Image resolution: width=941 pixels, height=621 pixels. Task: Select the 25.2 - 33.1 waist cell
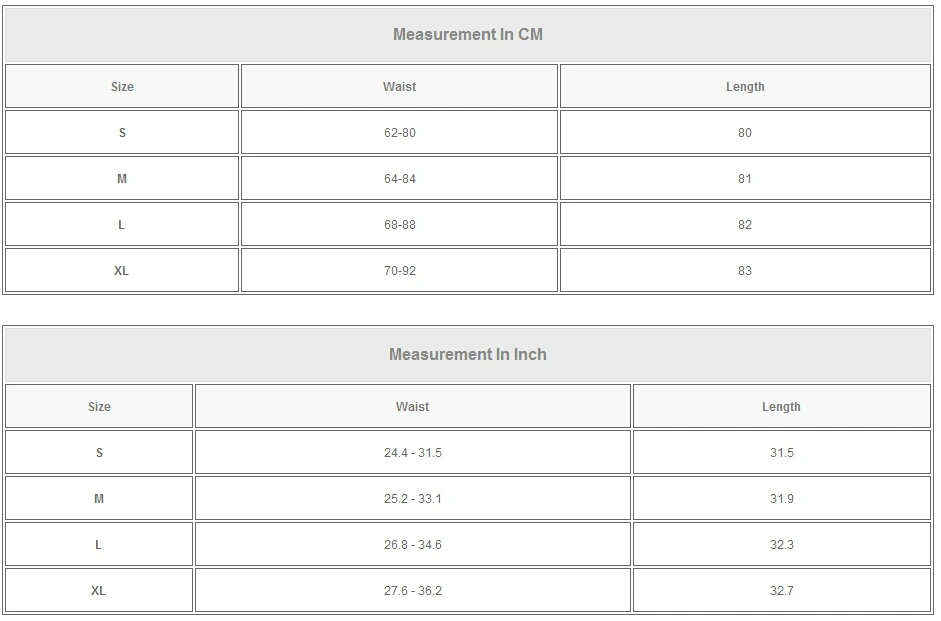click(x=412, y=499)
